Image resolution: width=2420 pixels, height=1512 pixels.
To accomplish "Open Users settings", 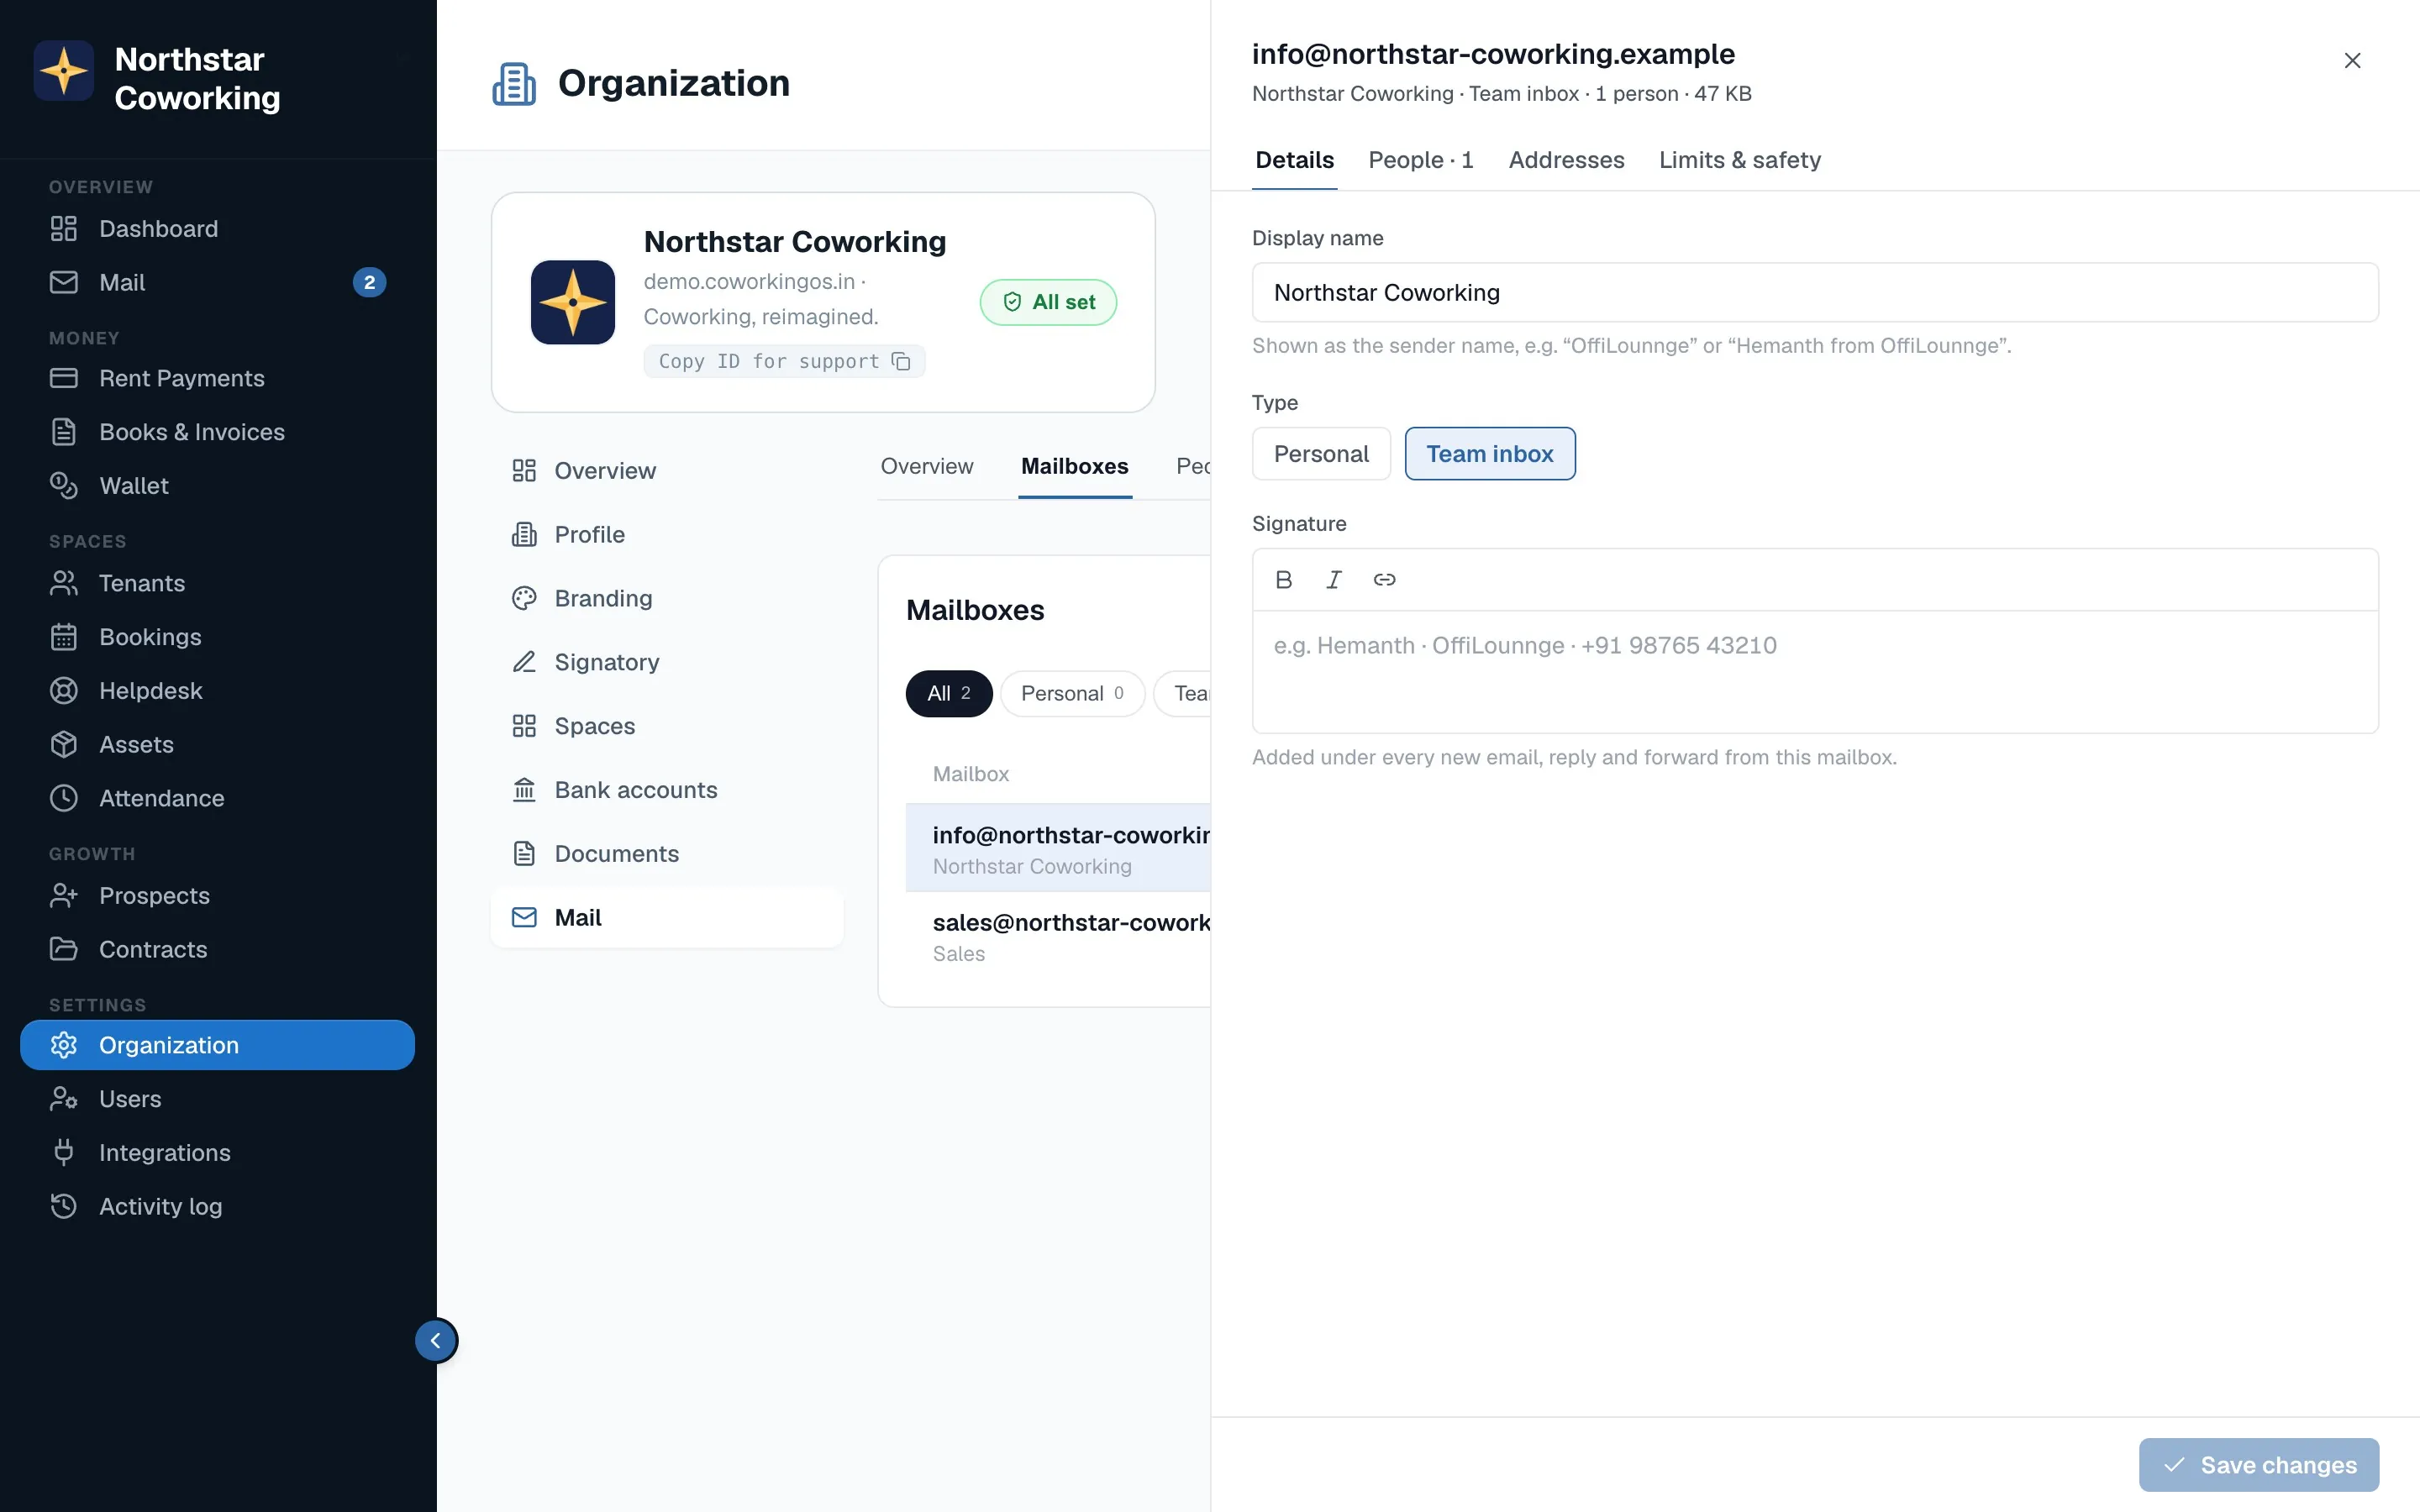I will pos(217,1099).
